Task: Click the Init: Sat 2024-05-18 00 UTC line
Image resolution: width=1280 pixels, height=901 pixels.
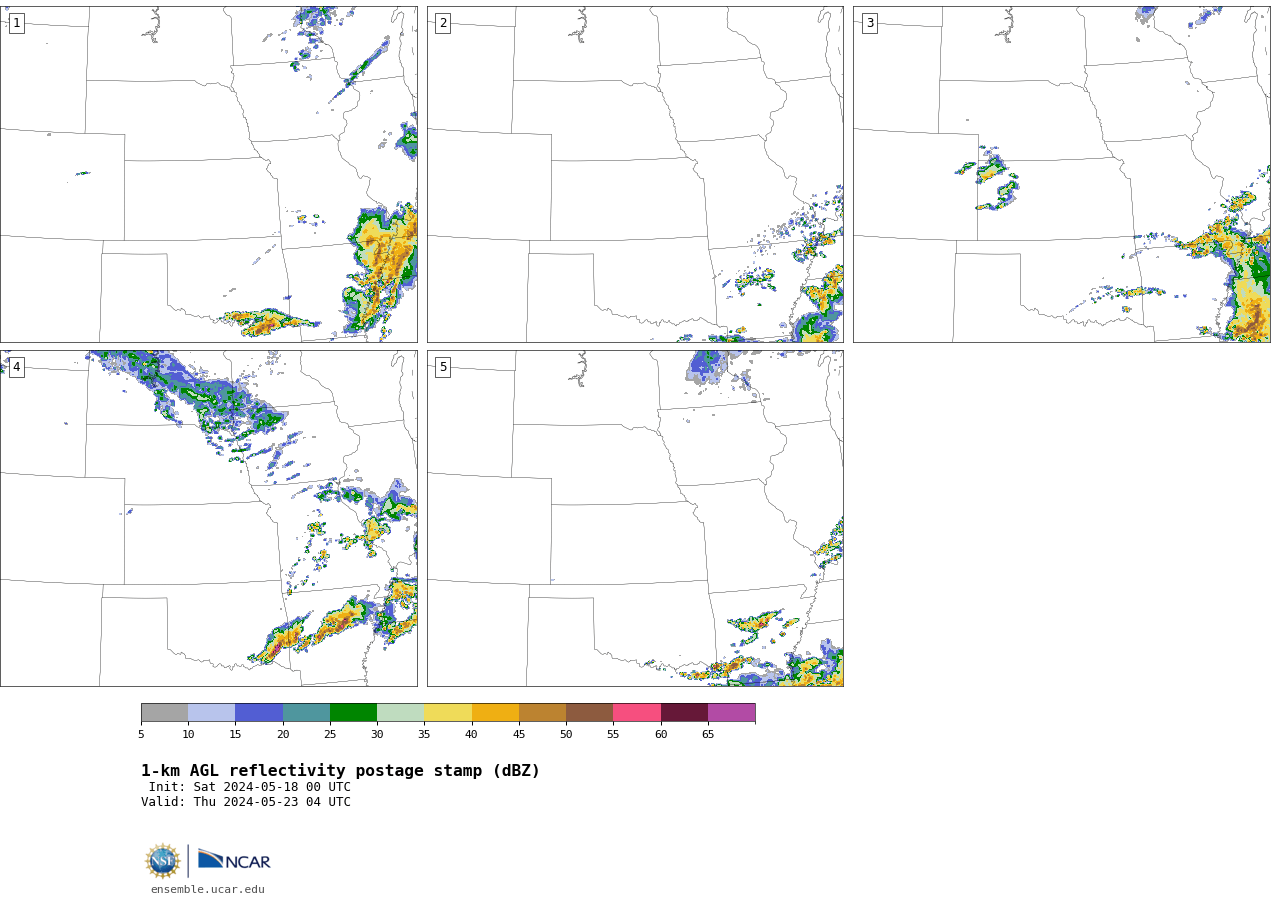Action: coord(250,787)
